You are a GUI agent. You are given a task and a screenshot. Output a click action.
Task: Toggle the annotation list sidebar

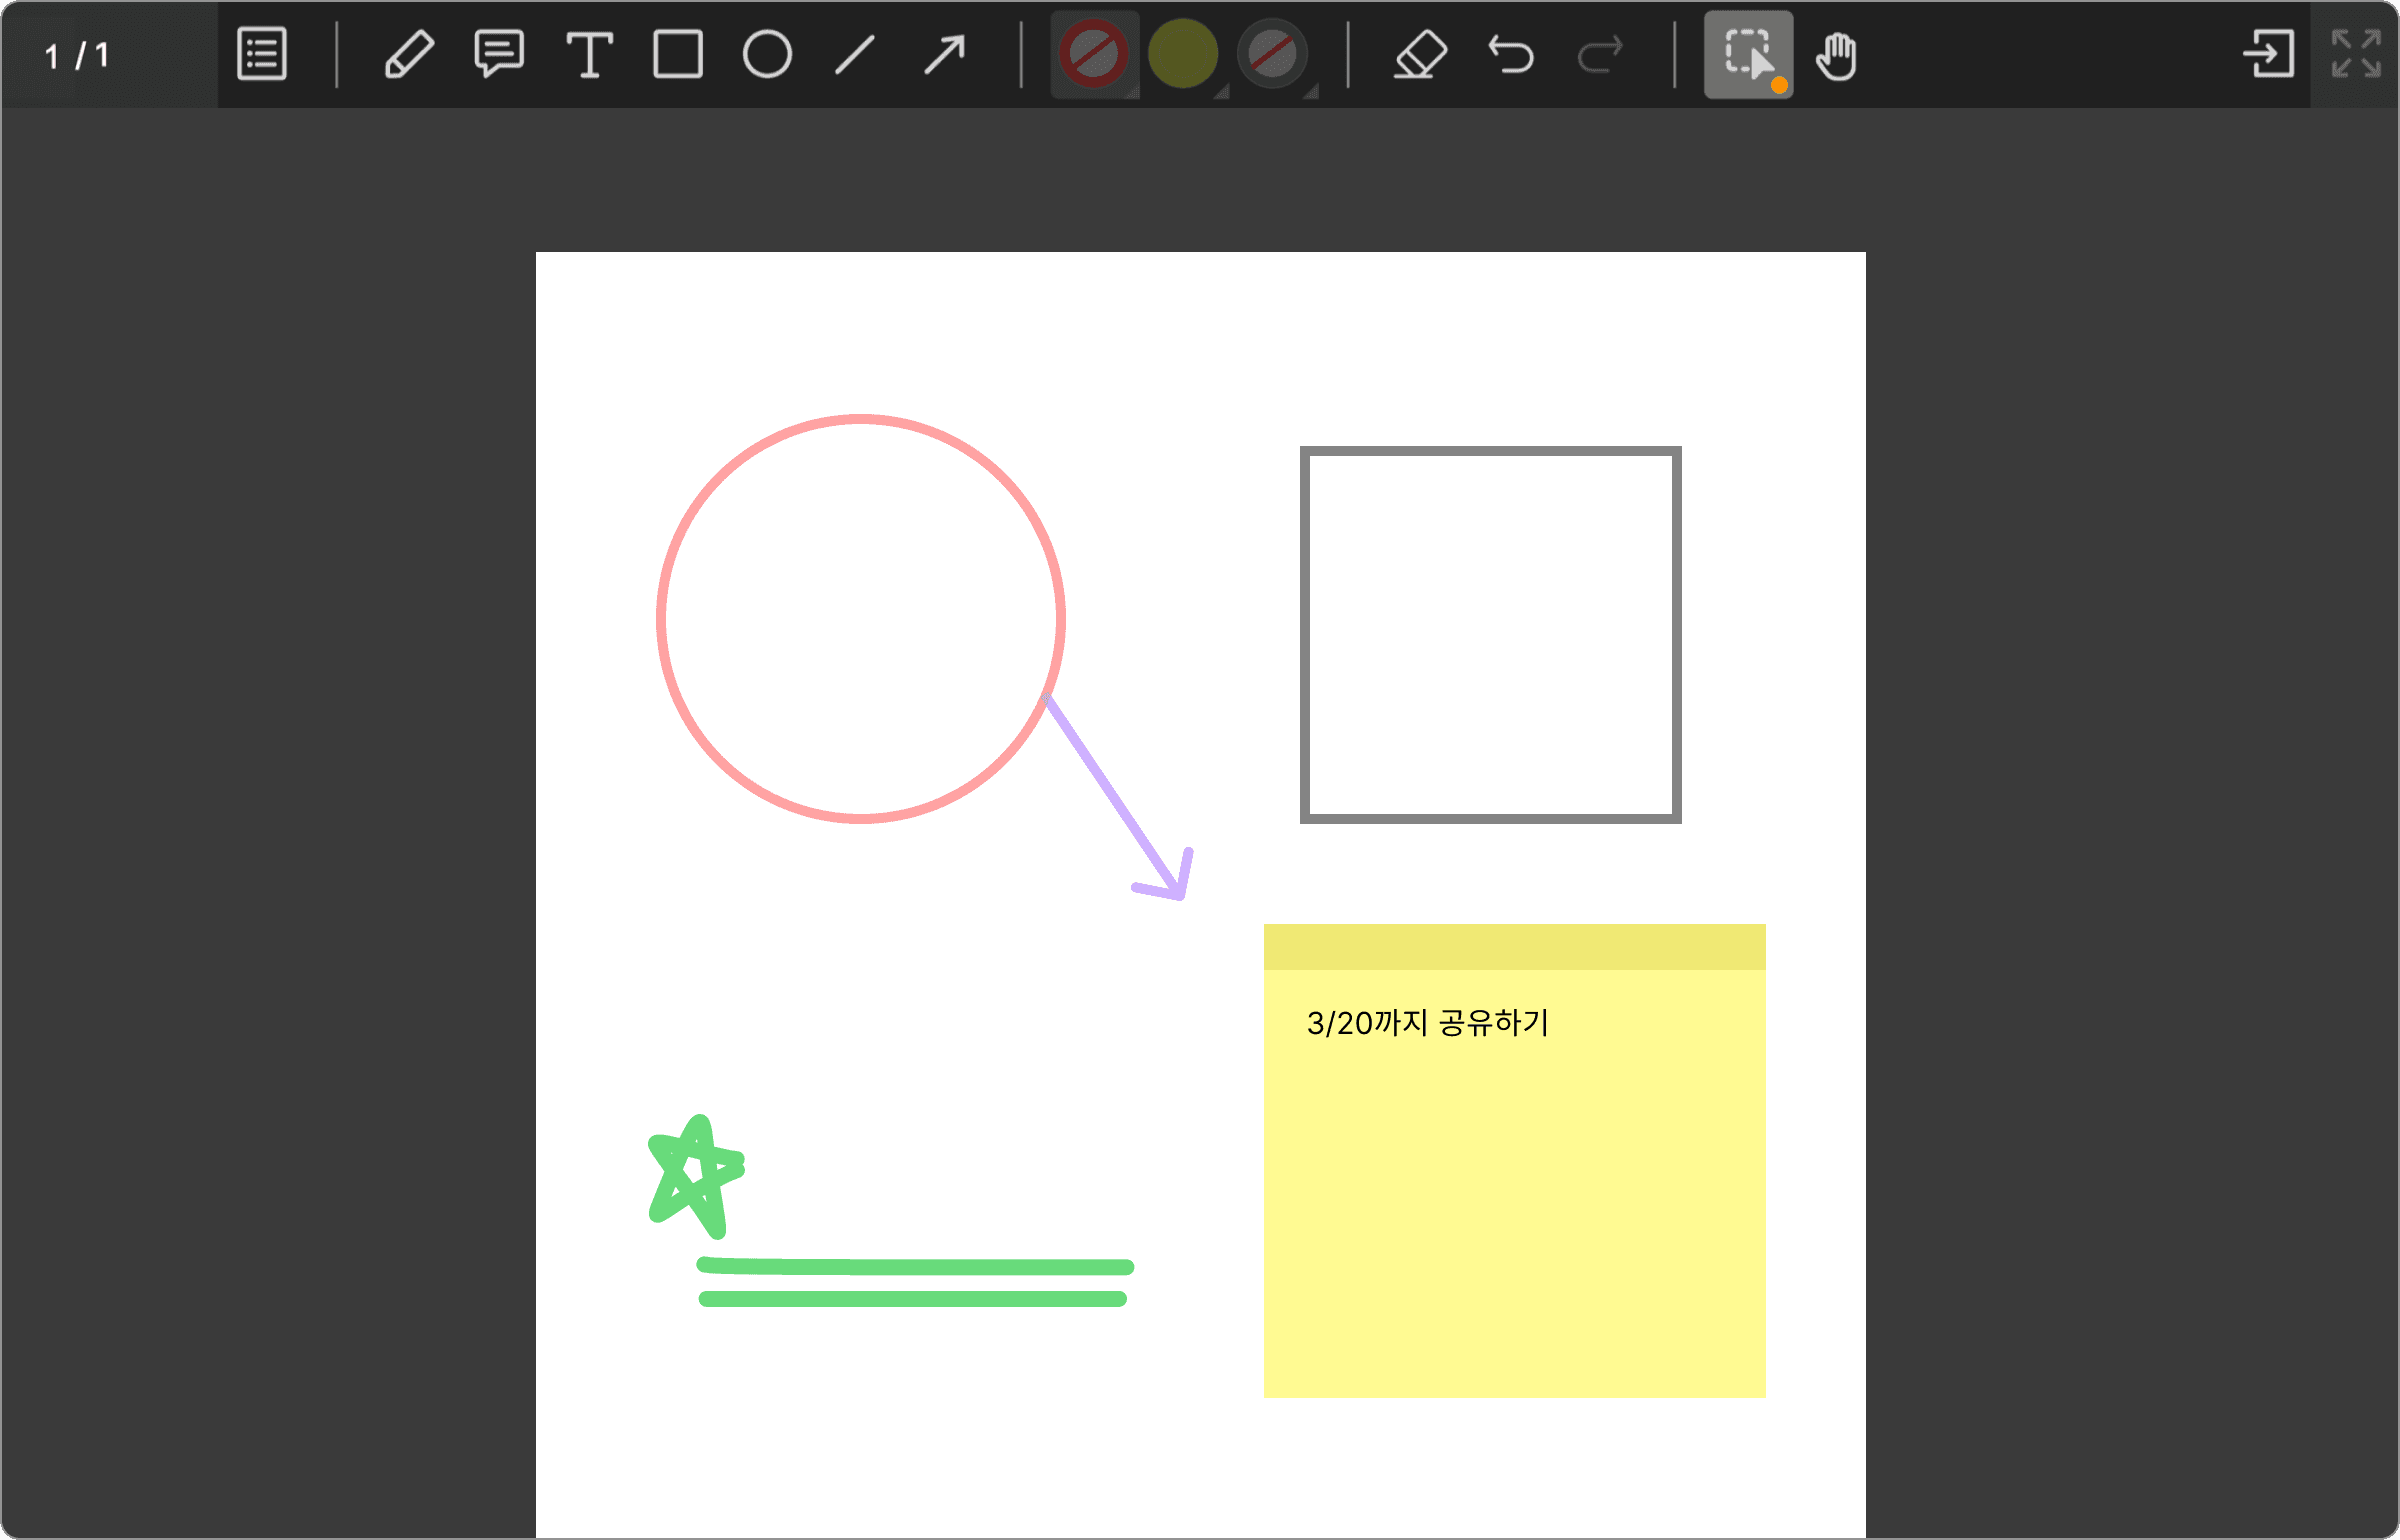pyautogui.click(x=262, y=55)
